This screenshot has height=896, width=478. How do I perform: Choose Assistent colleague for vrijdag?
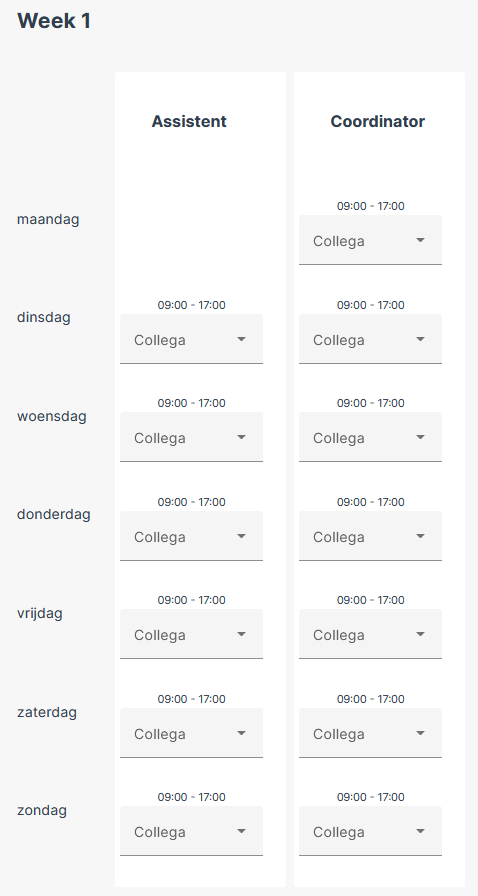(192, 634)
